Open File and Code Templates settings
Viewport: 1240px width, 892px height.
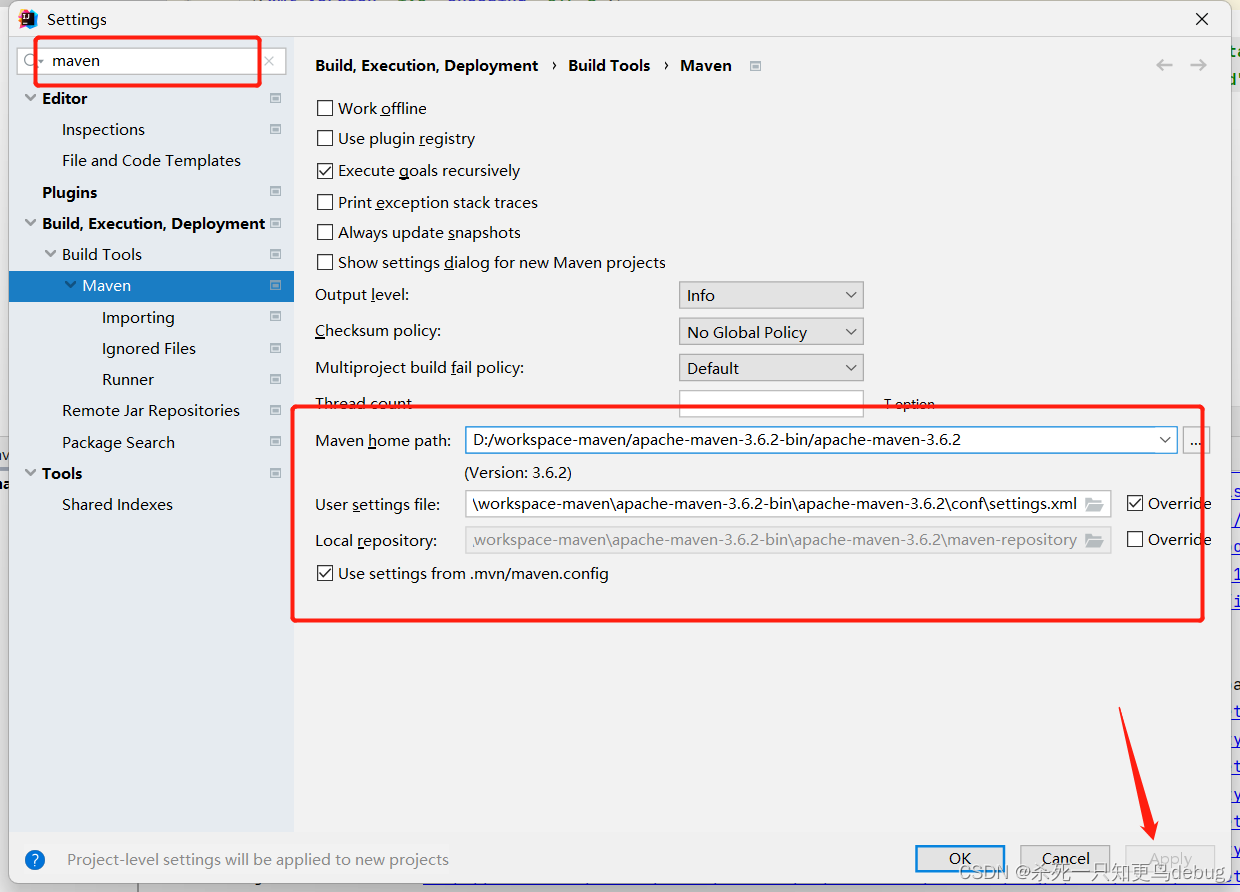(x=151, y=160)
